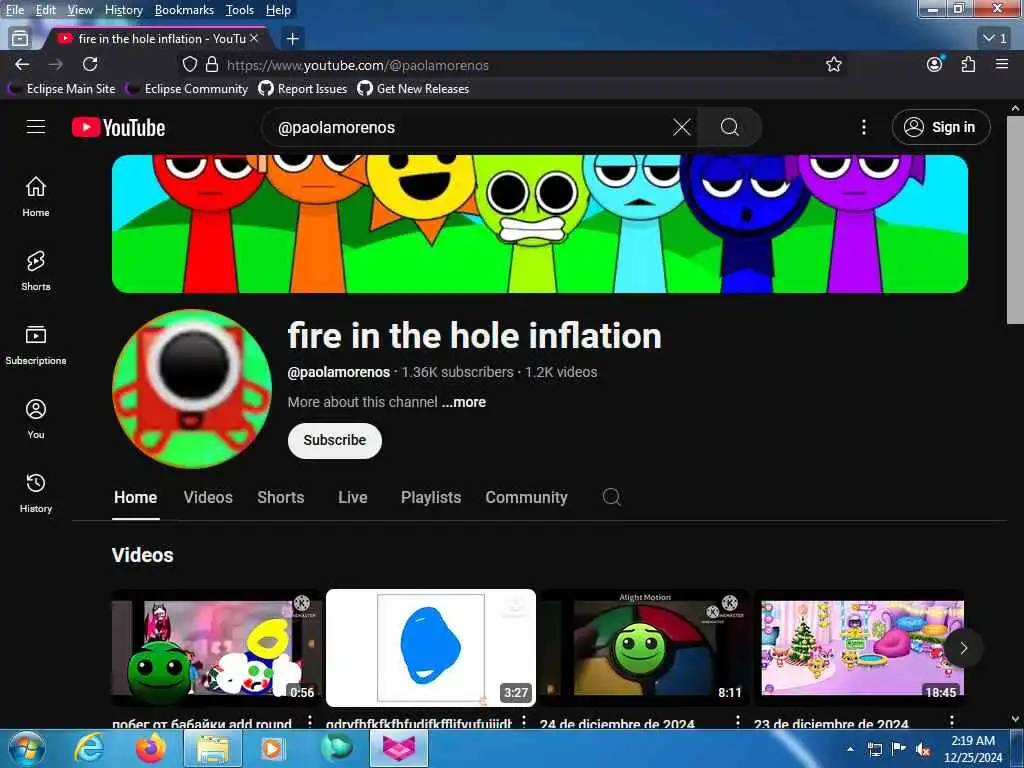Click the YouTube logo
The height and width of the screenshot is (768, 1024).
[x=118, y=127]
